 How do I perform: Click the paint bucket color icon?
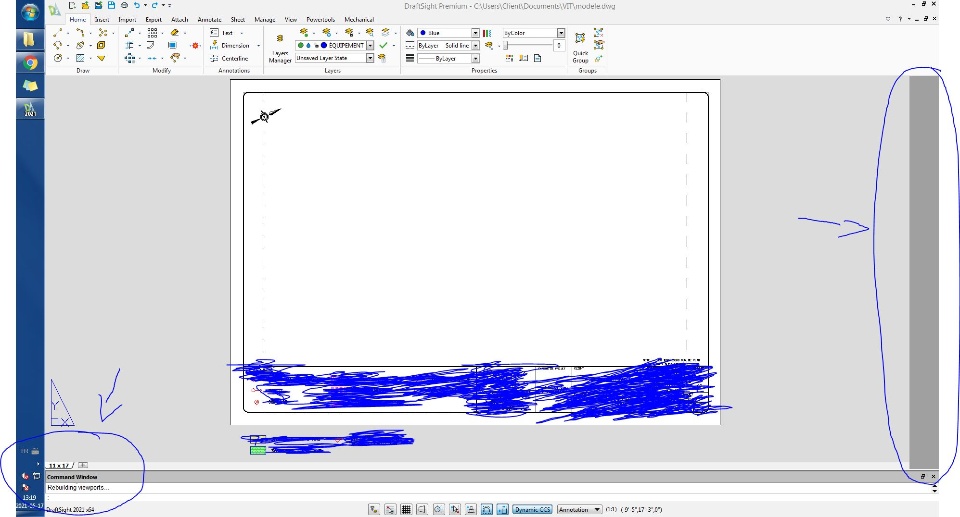click(x=410, y=32)
